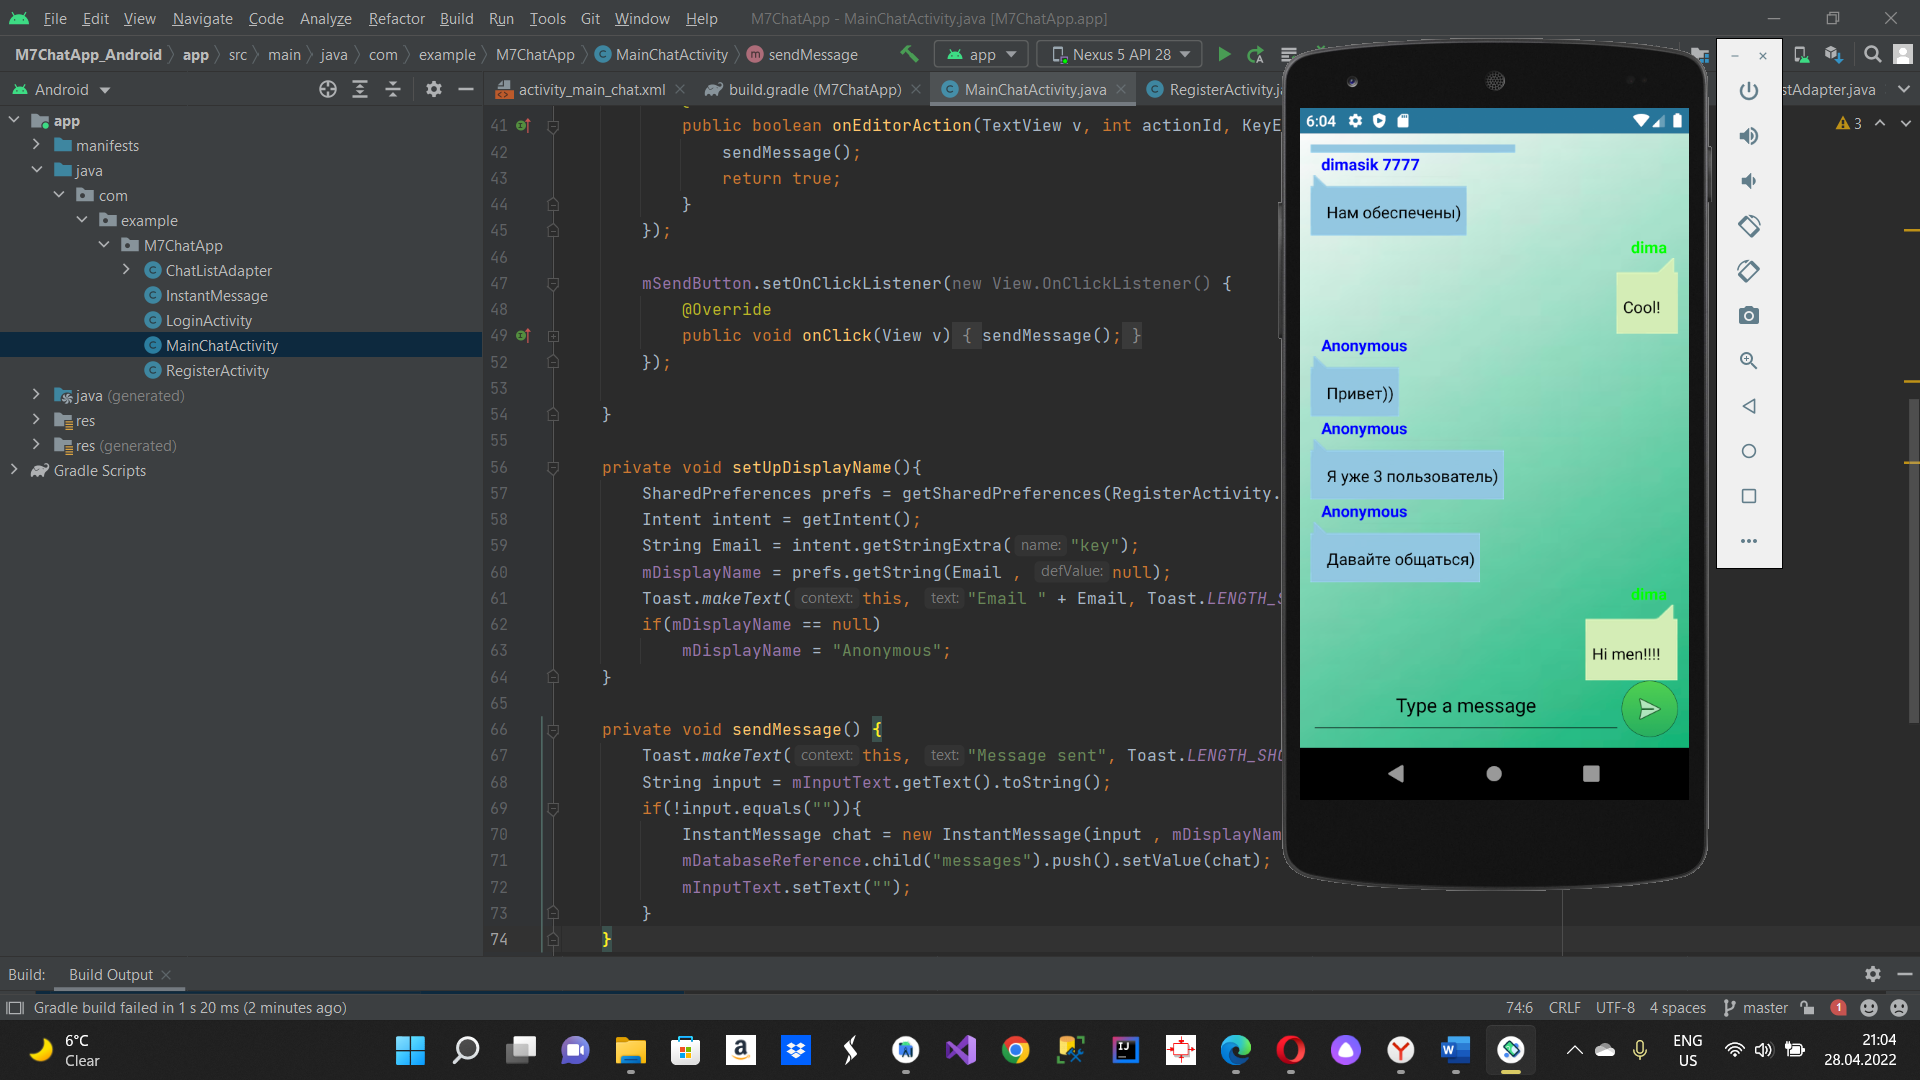
Task: Click the master git branch widget
Action: tap(1756, 1007)
